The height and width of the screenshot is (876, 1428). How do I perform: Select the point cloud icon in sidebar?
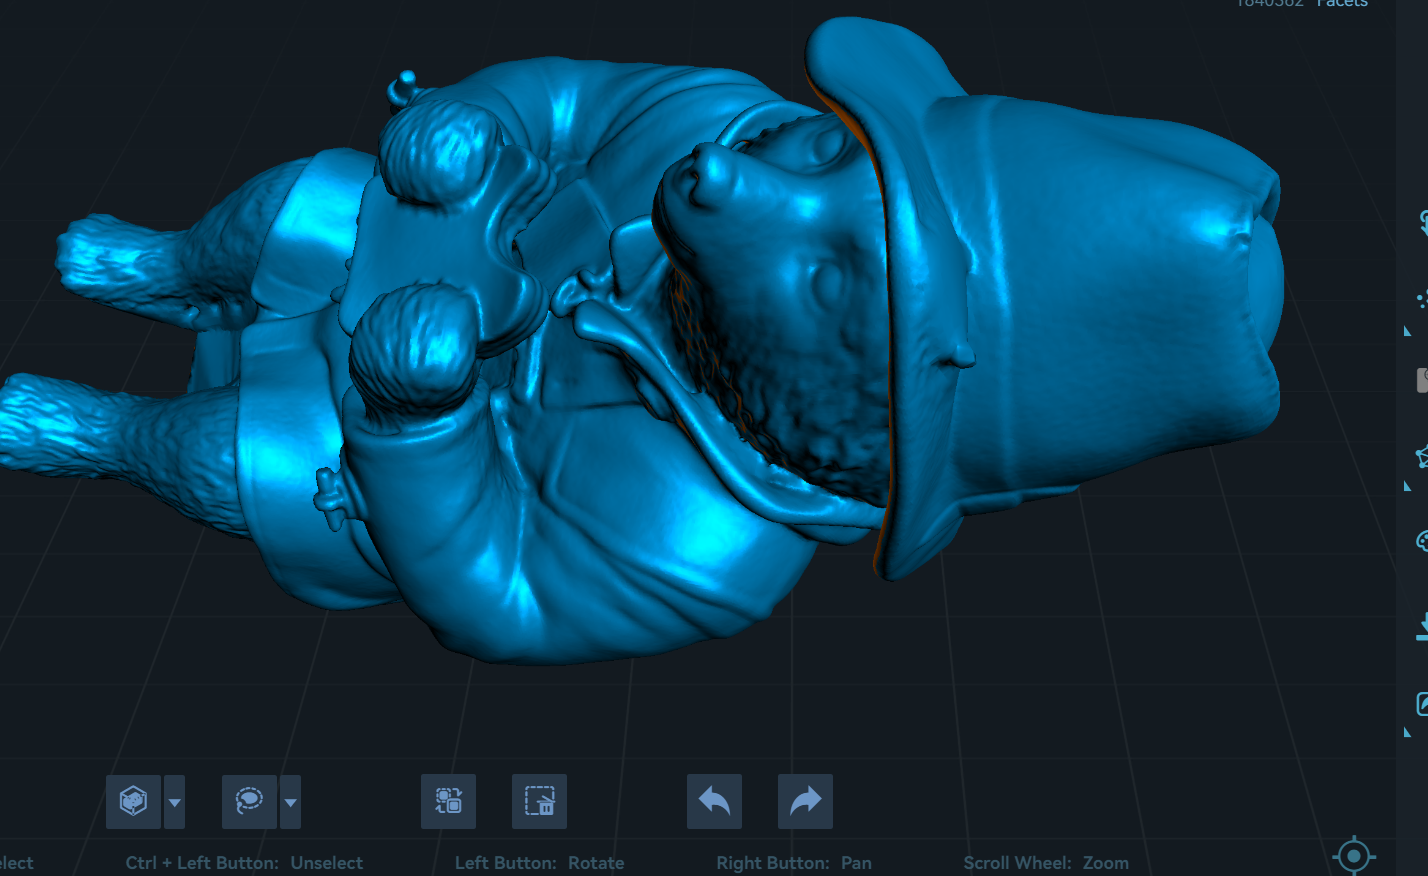tap(1422, 299)
